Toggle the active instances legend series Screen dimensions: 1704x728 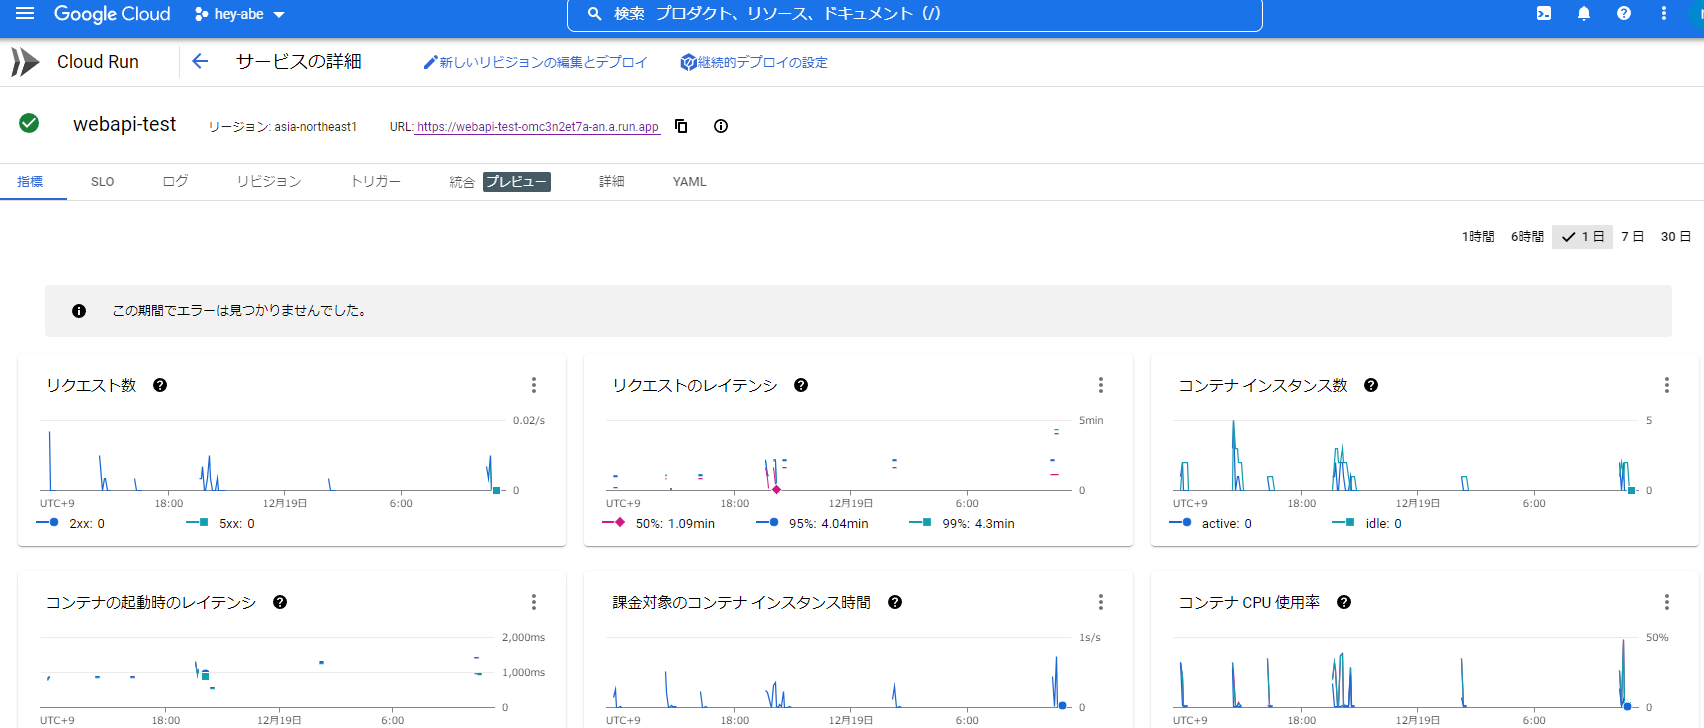(x=1211, y=523)
